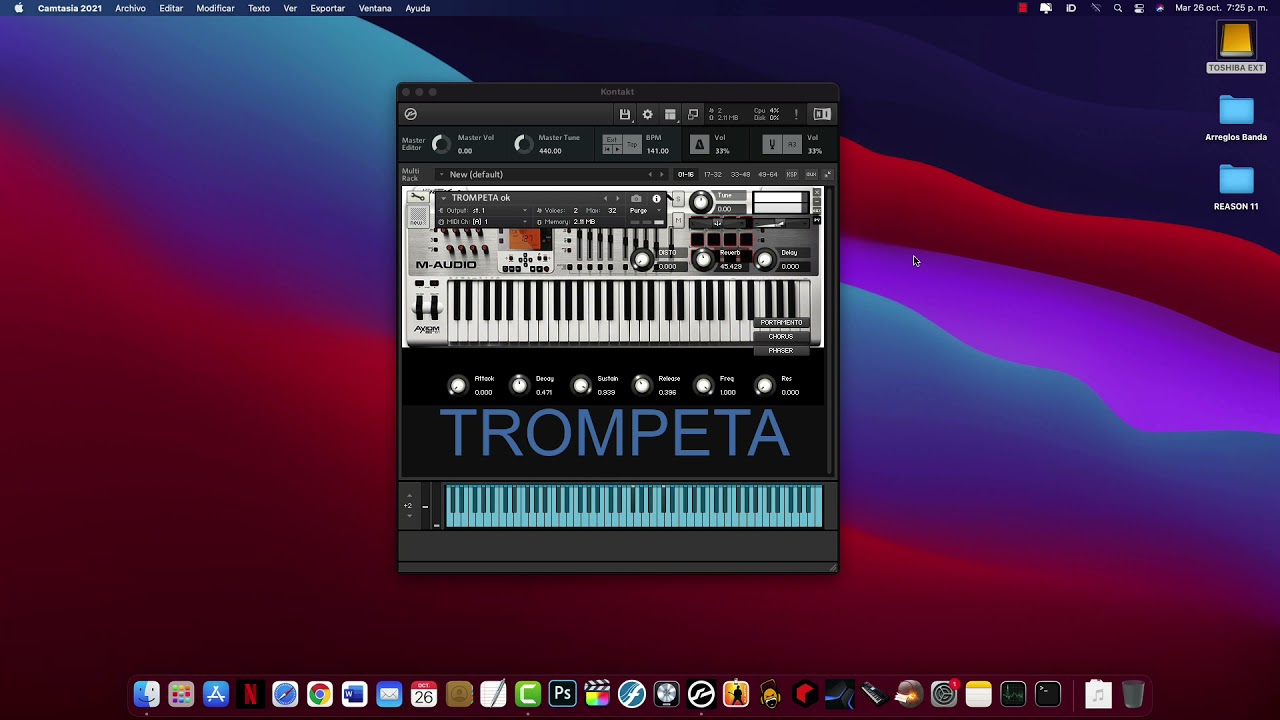Toggle the metronome icon

(x=699, y=145)
